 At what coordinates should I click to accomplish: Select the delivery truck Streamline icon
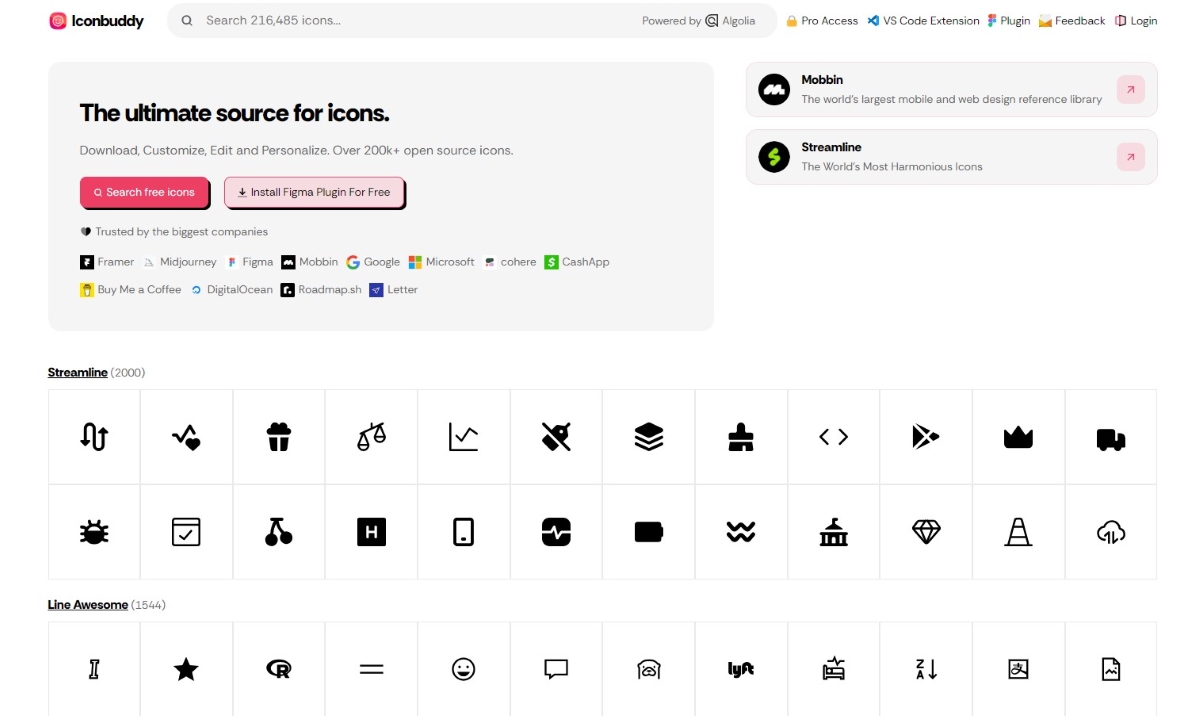(1111, 437)
